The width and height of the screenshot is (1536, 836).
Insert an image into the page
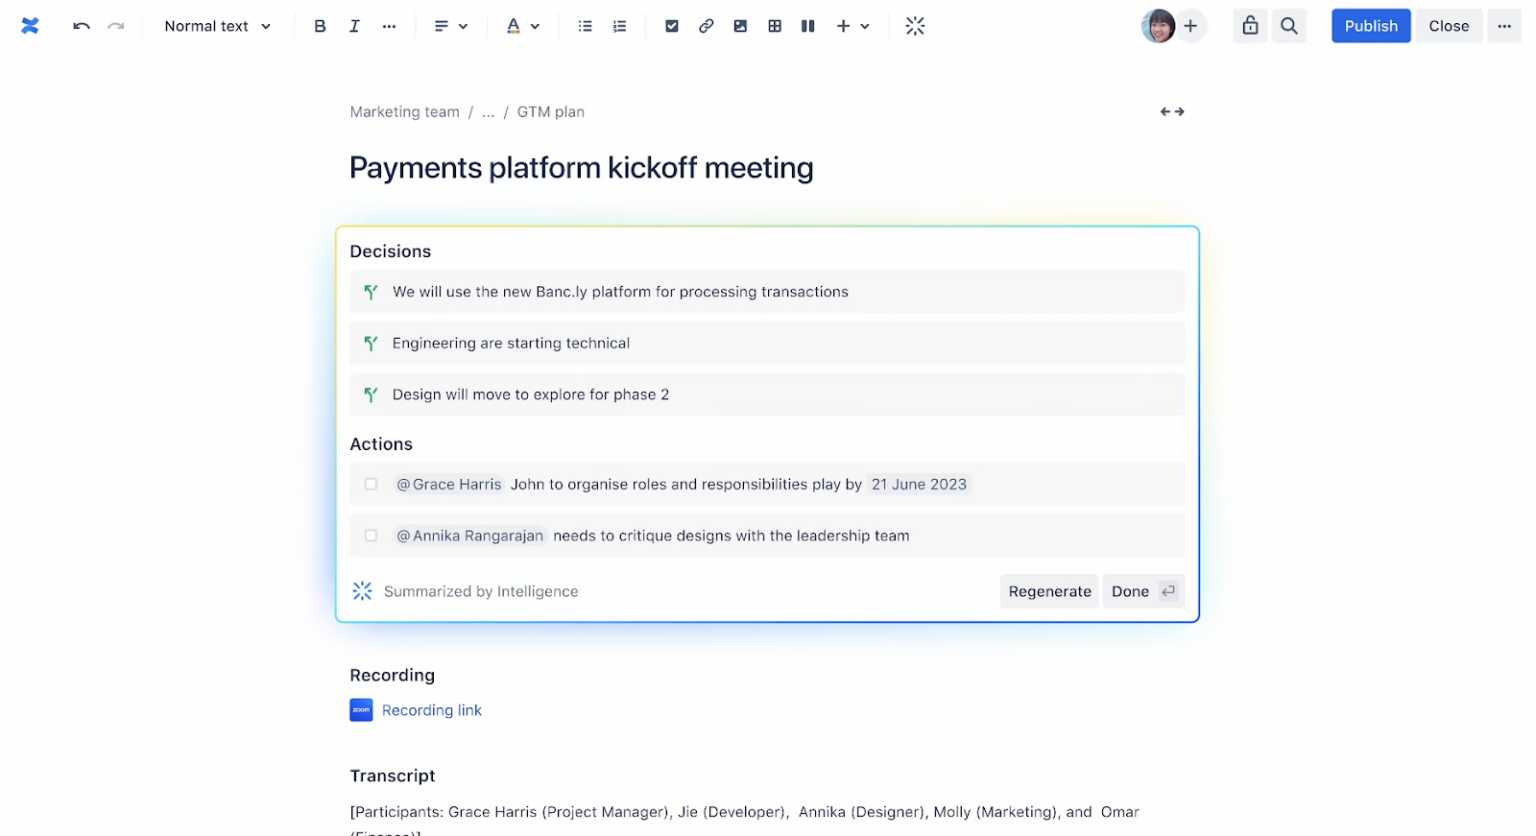[x=740, y=26]
